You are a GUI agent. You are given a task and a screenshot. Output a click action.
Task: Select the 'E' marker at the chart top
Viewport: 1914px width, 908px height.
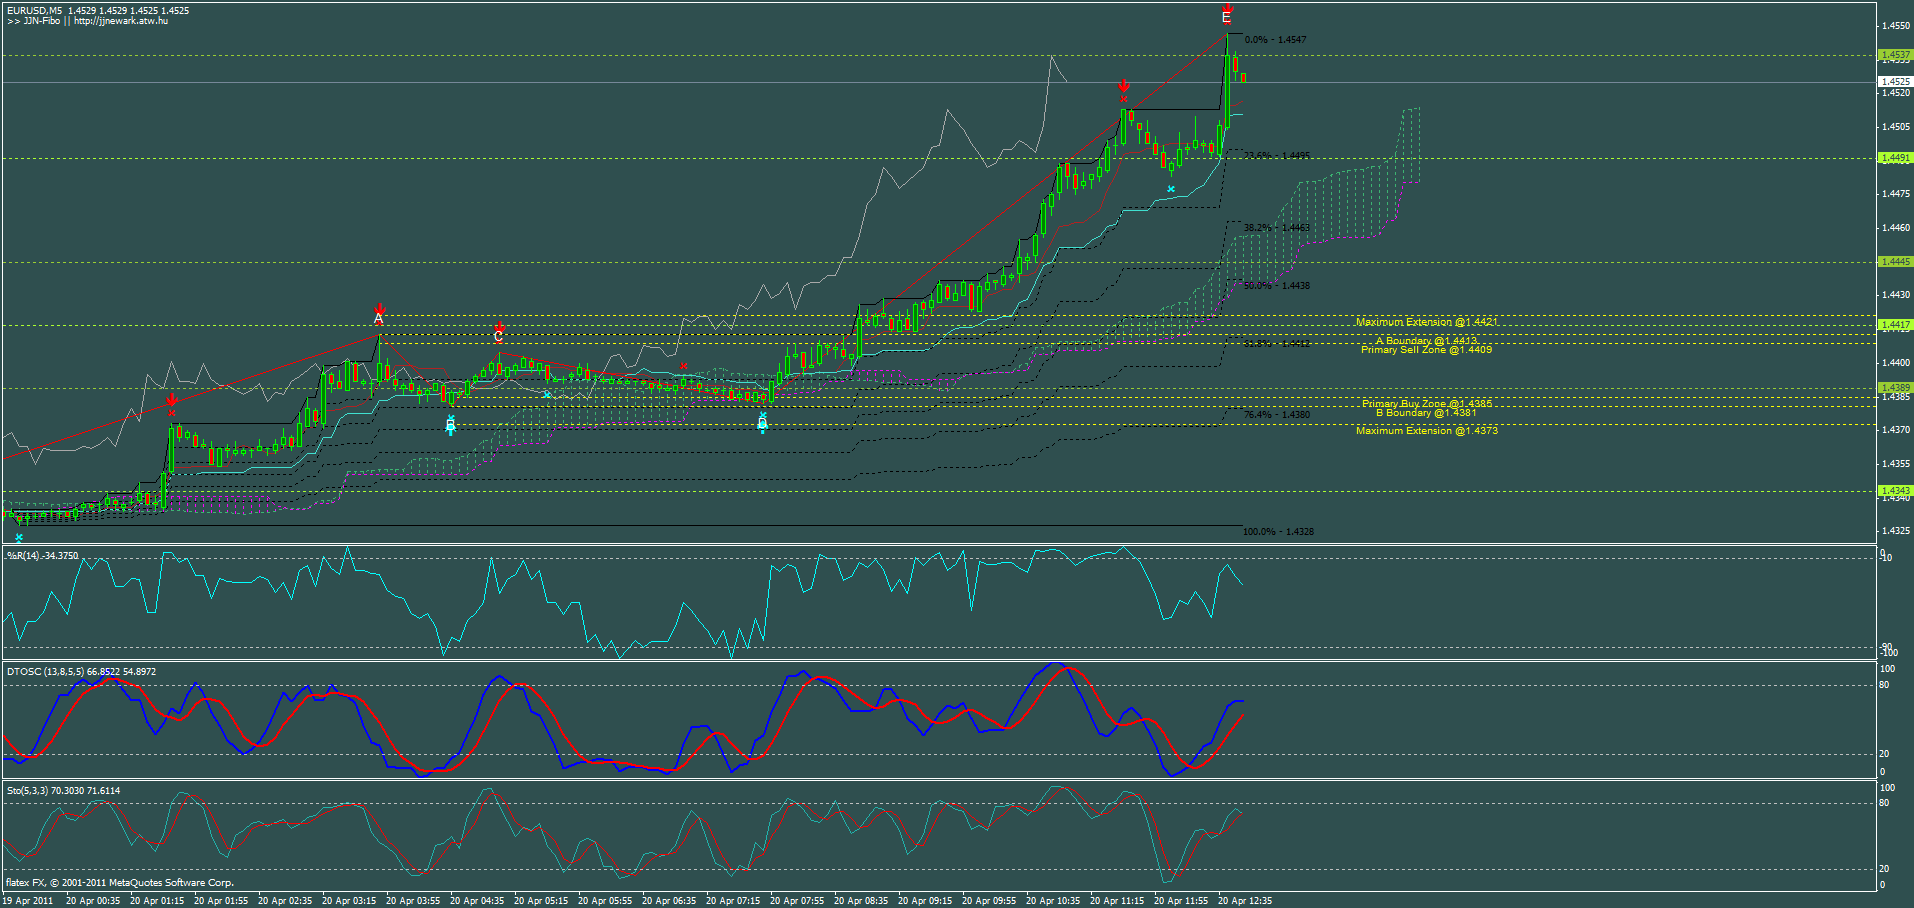pos(1228,18)
